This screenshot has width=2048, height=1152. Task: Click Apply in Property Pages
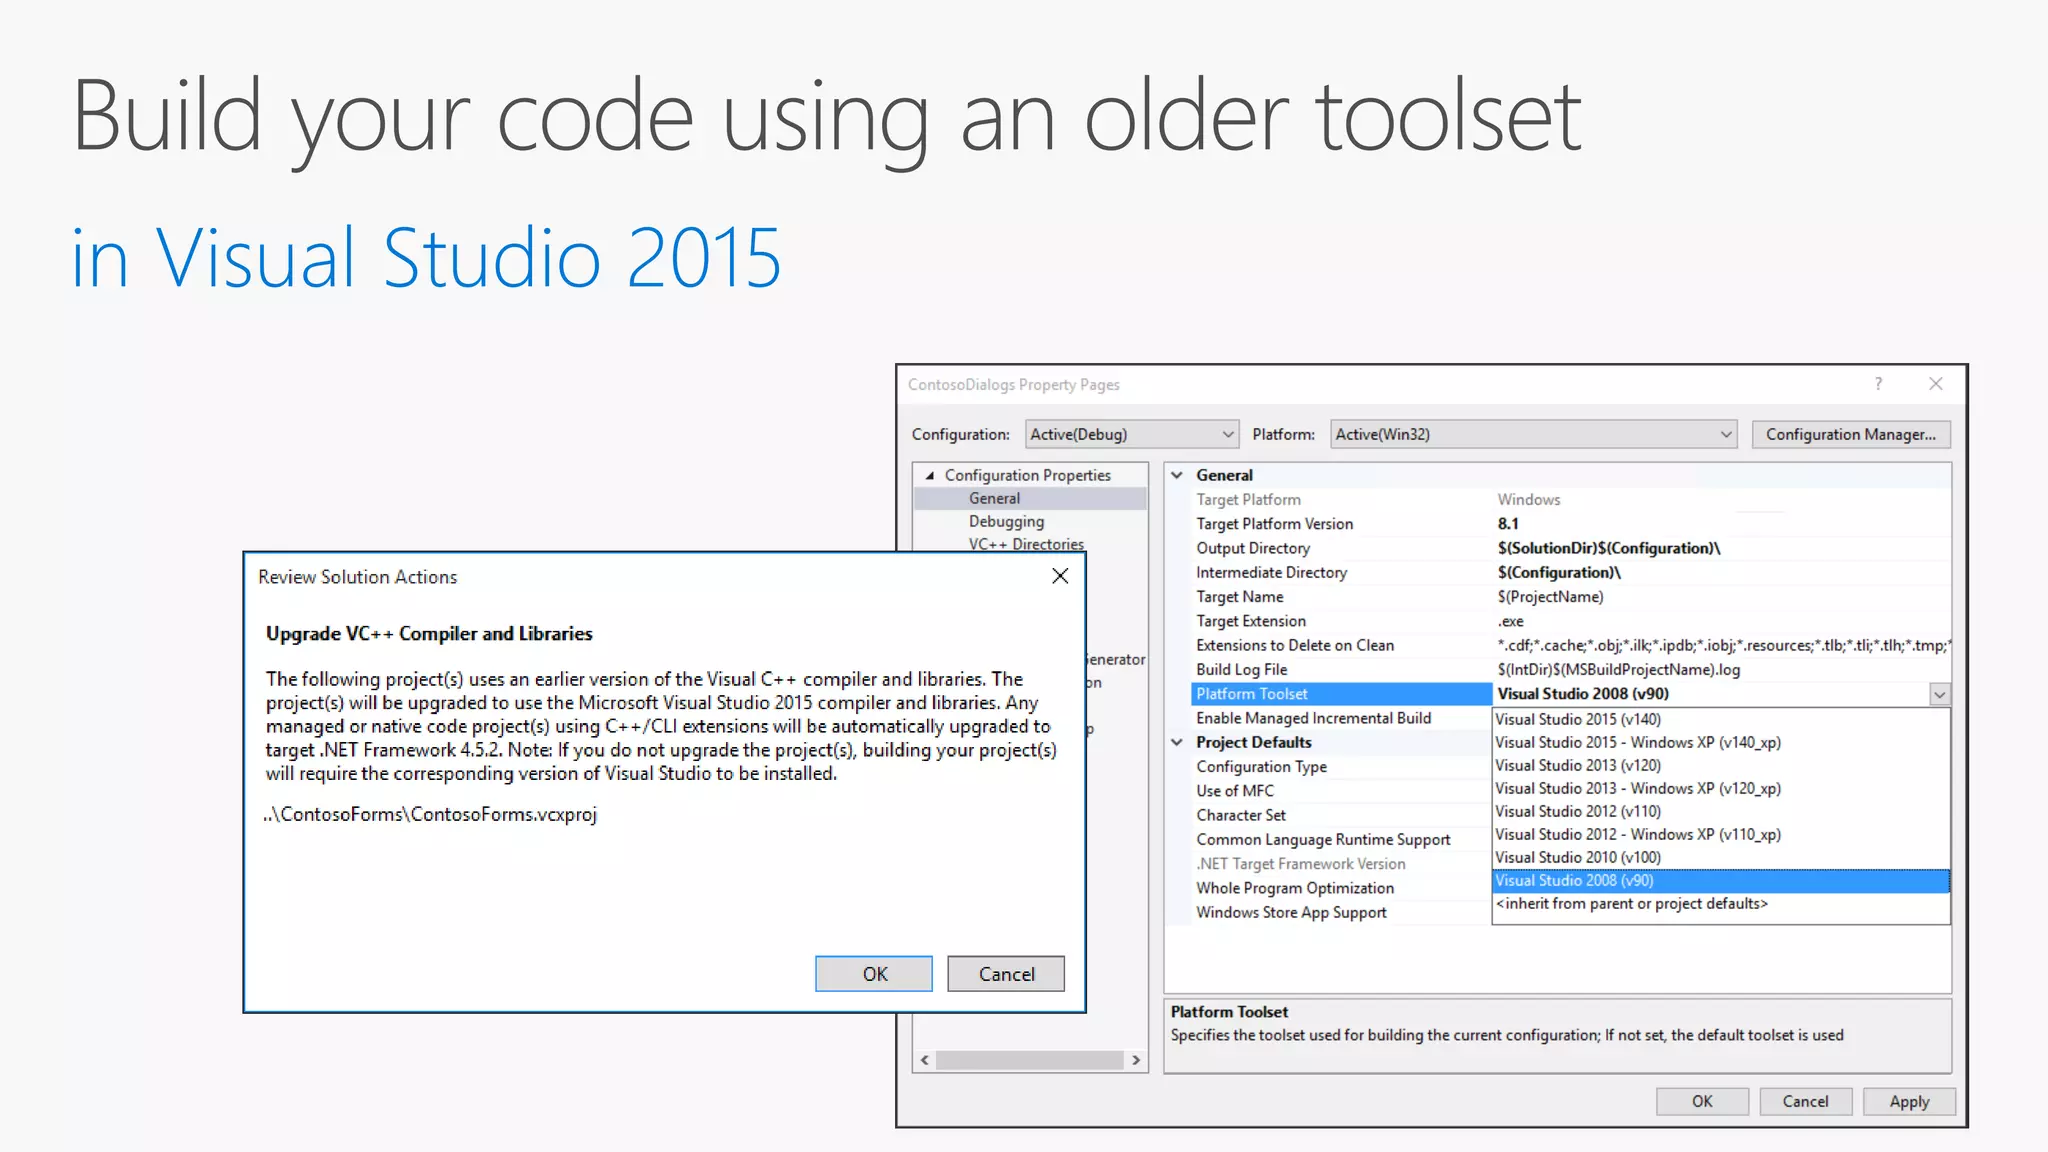1908,1101
